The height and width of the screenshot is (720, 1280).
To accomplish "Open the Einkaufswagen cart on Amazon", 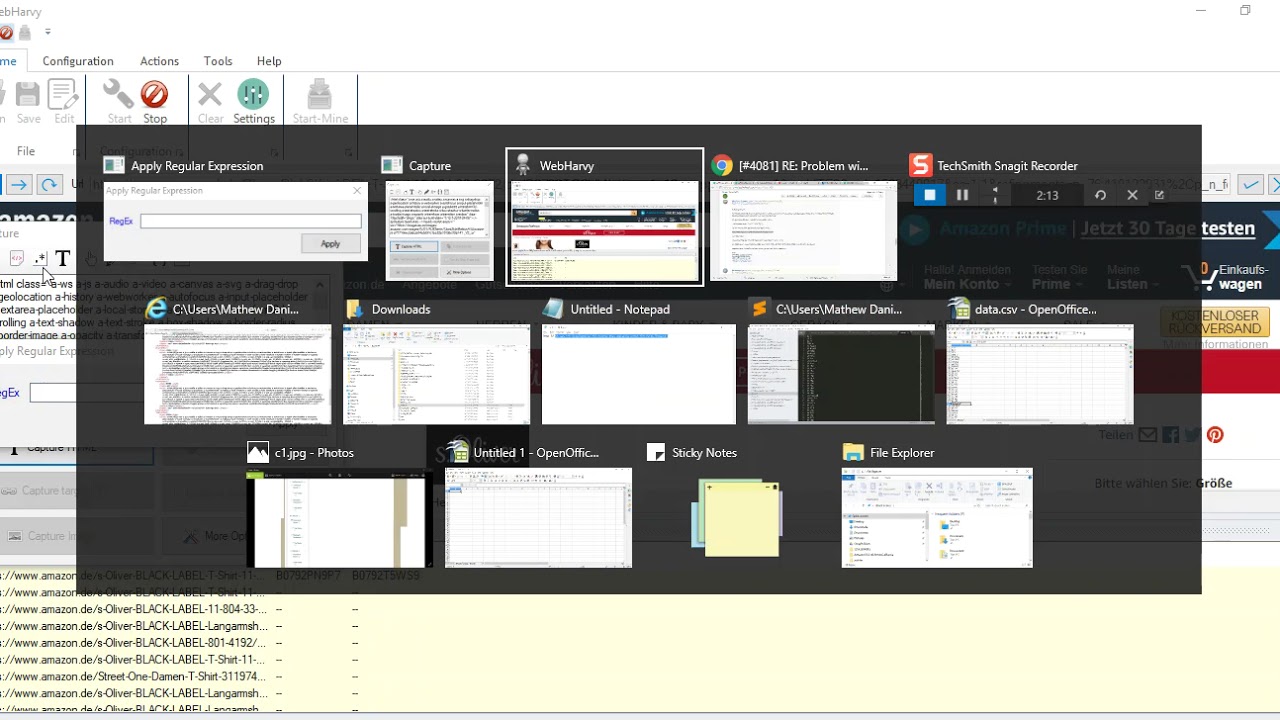I will pos(1225,277).
